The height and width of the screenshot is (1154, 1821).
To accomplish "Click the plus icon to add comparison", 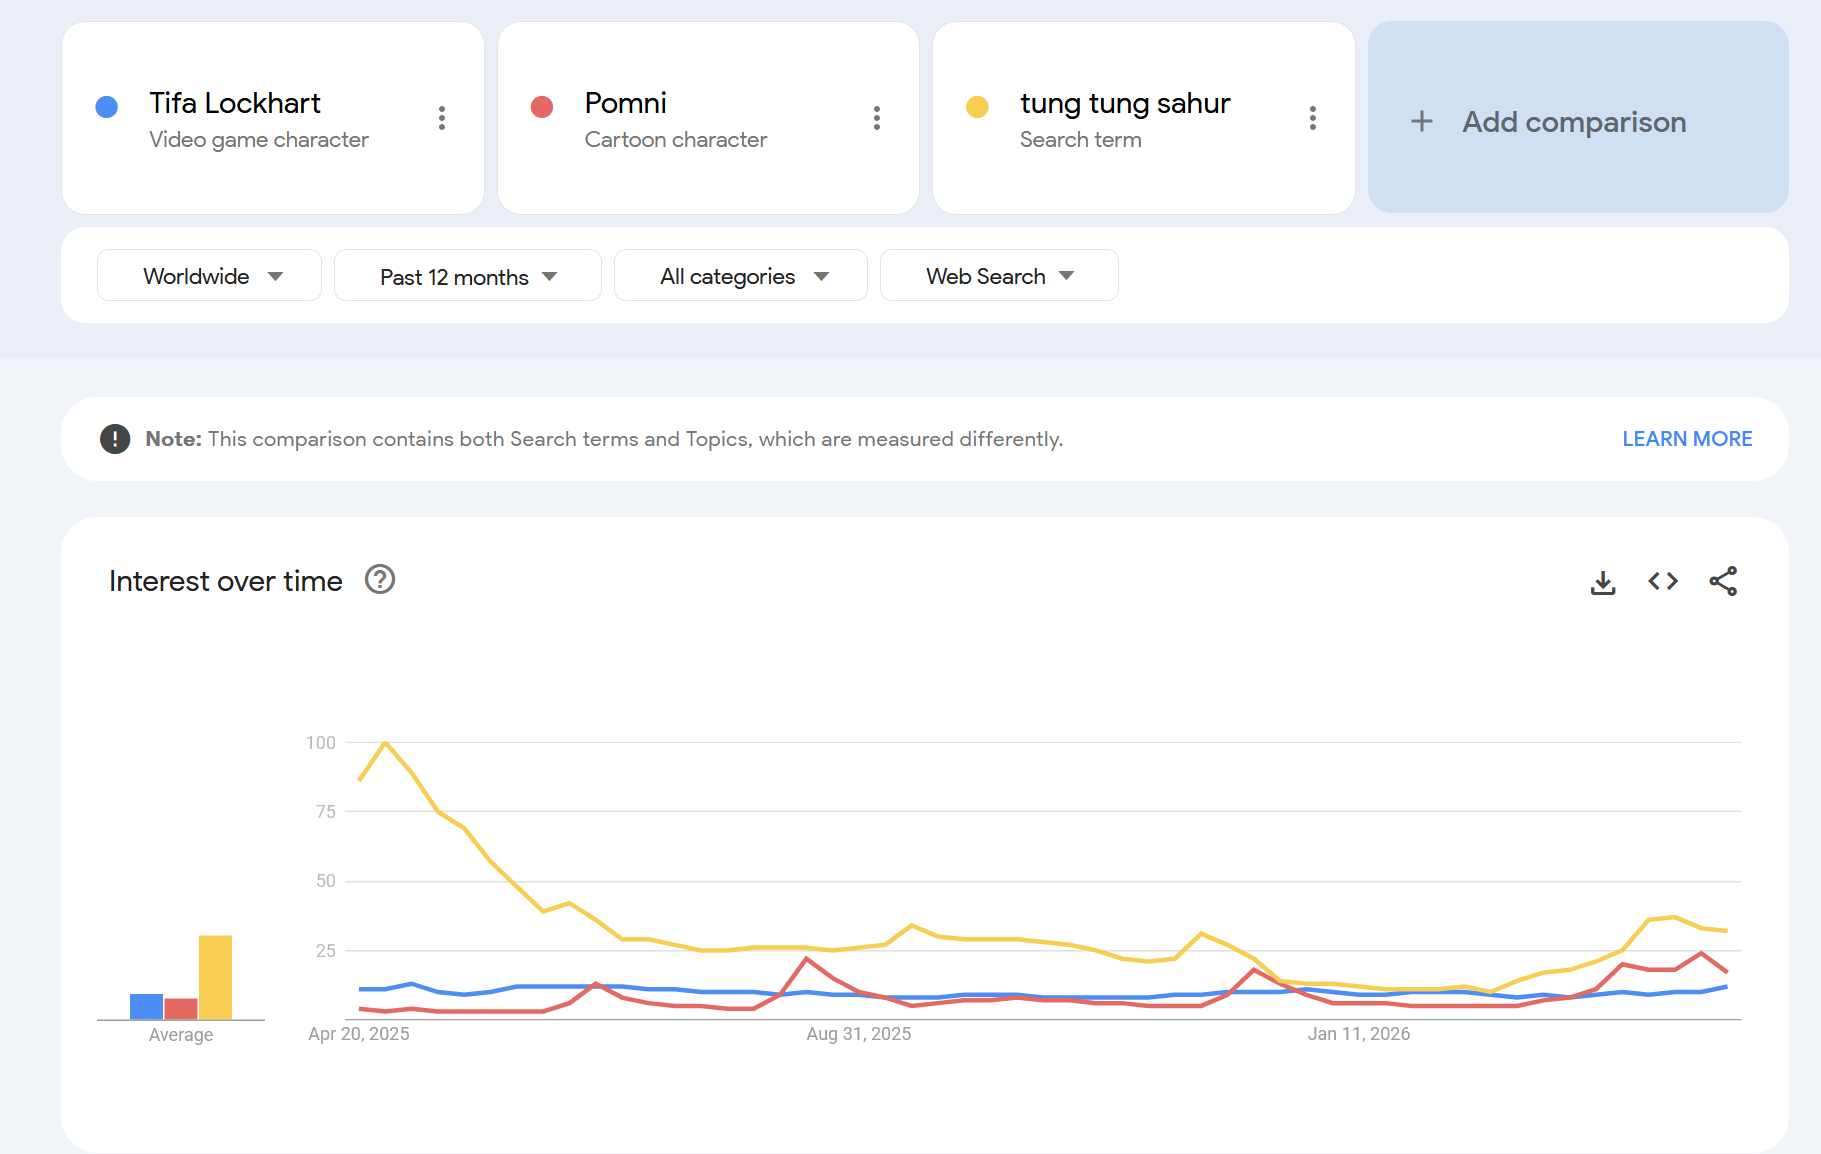I will tap(1421, 122).
